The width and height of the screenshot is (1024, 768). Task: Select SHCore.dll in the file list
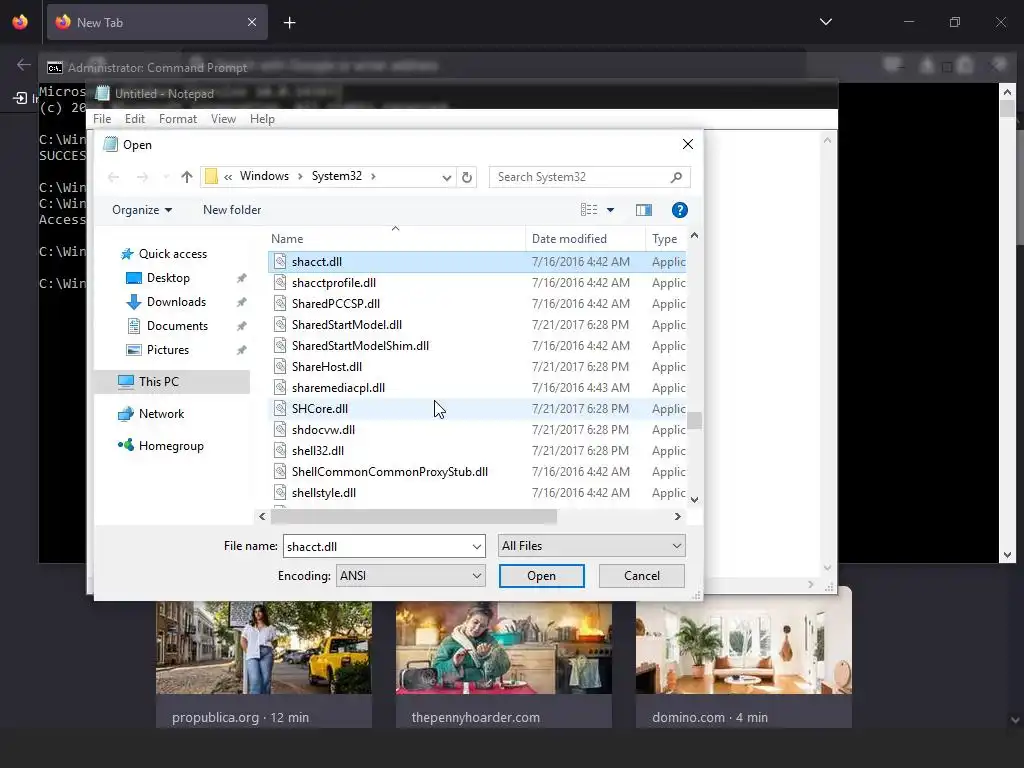click(477, 409)
